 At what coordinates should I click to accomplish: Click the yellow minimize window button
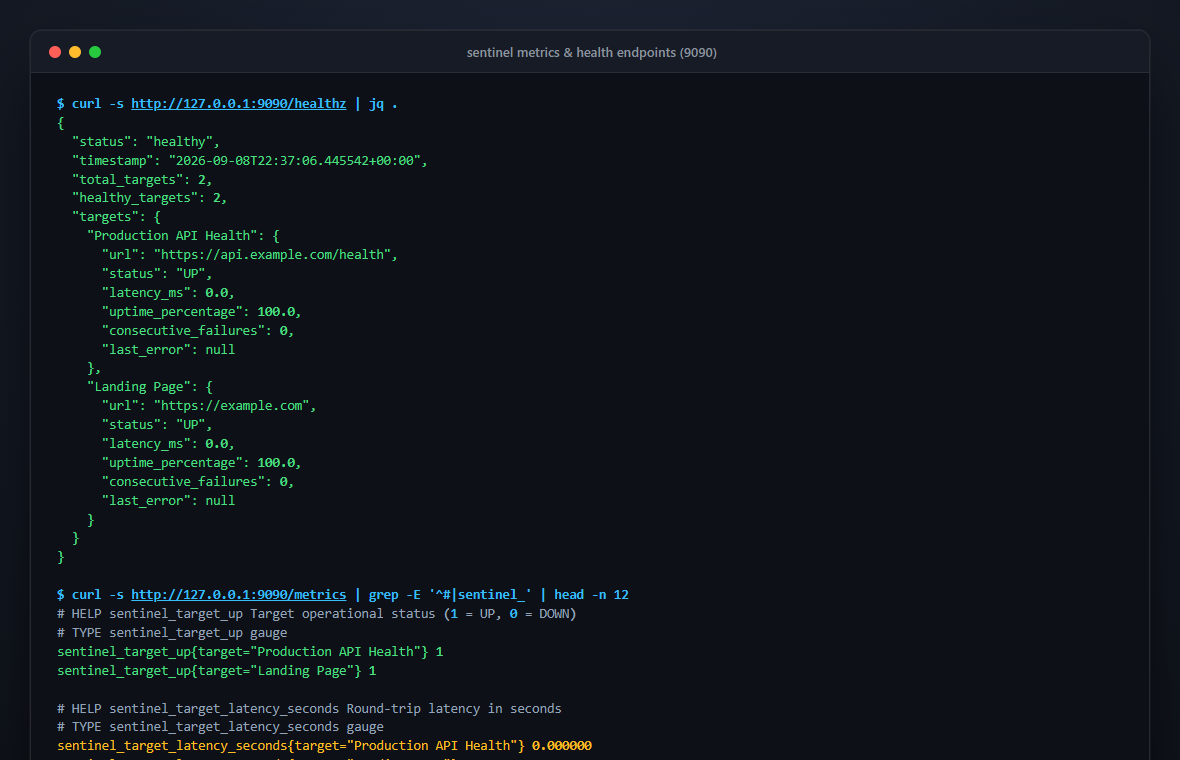(75, 52)
